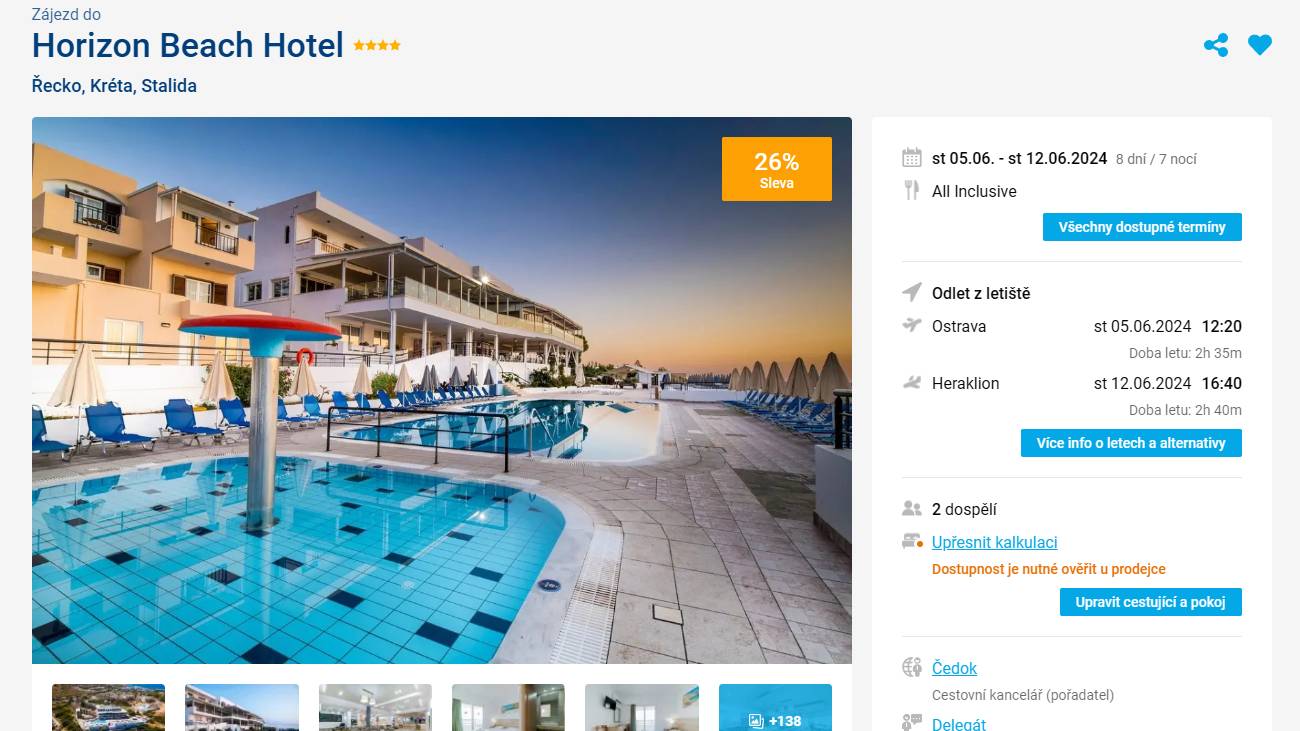1300x731 pixels.
Task: Click the orange 26% Sleva badge
Action: [777, 169]
